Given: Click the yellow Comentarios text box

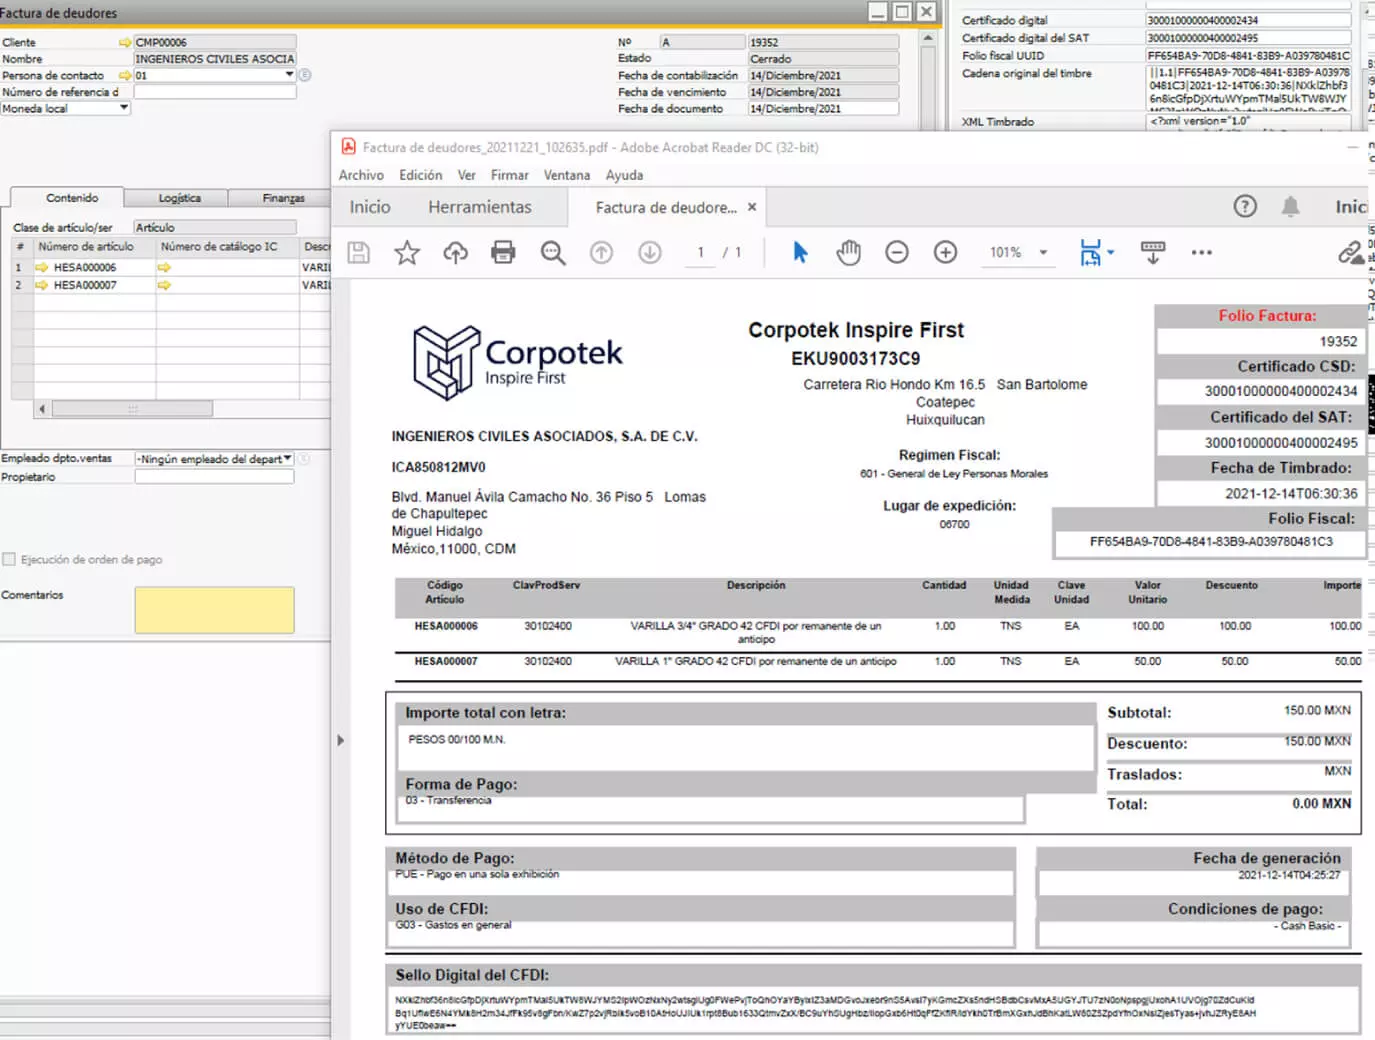Looking at the screenshot, I should click(x=214, y=610).
